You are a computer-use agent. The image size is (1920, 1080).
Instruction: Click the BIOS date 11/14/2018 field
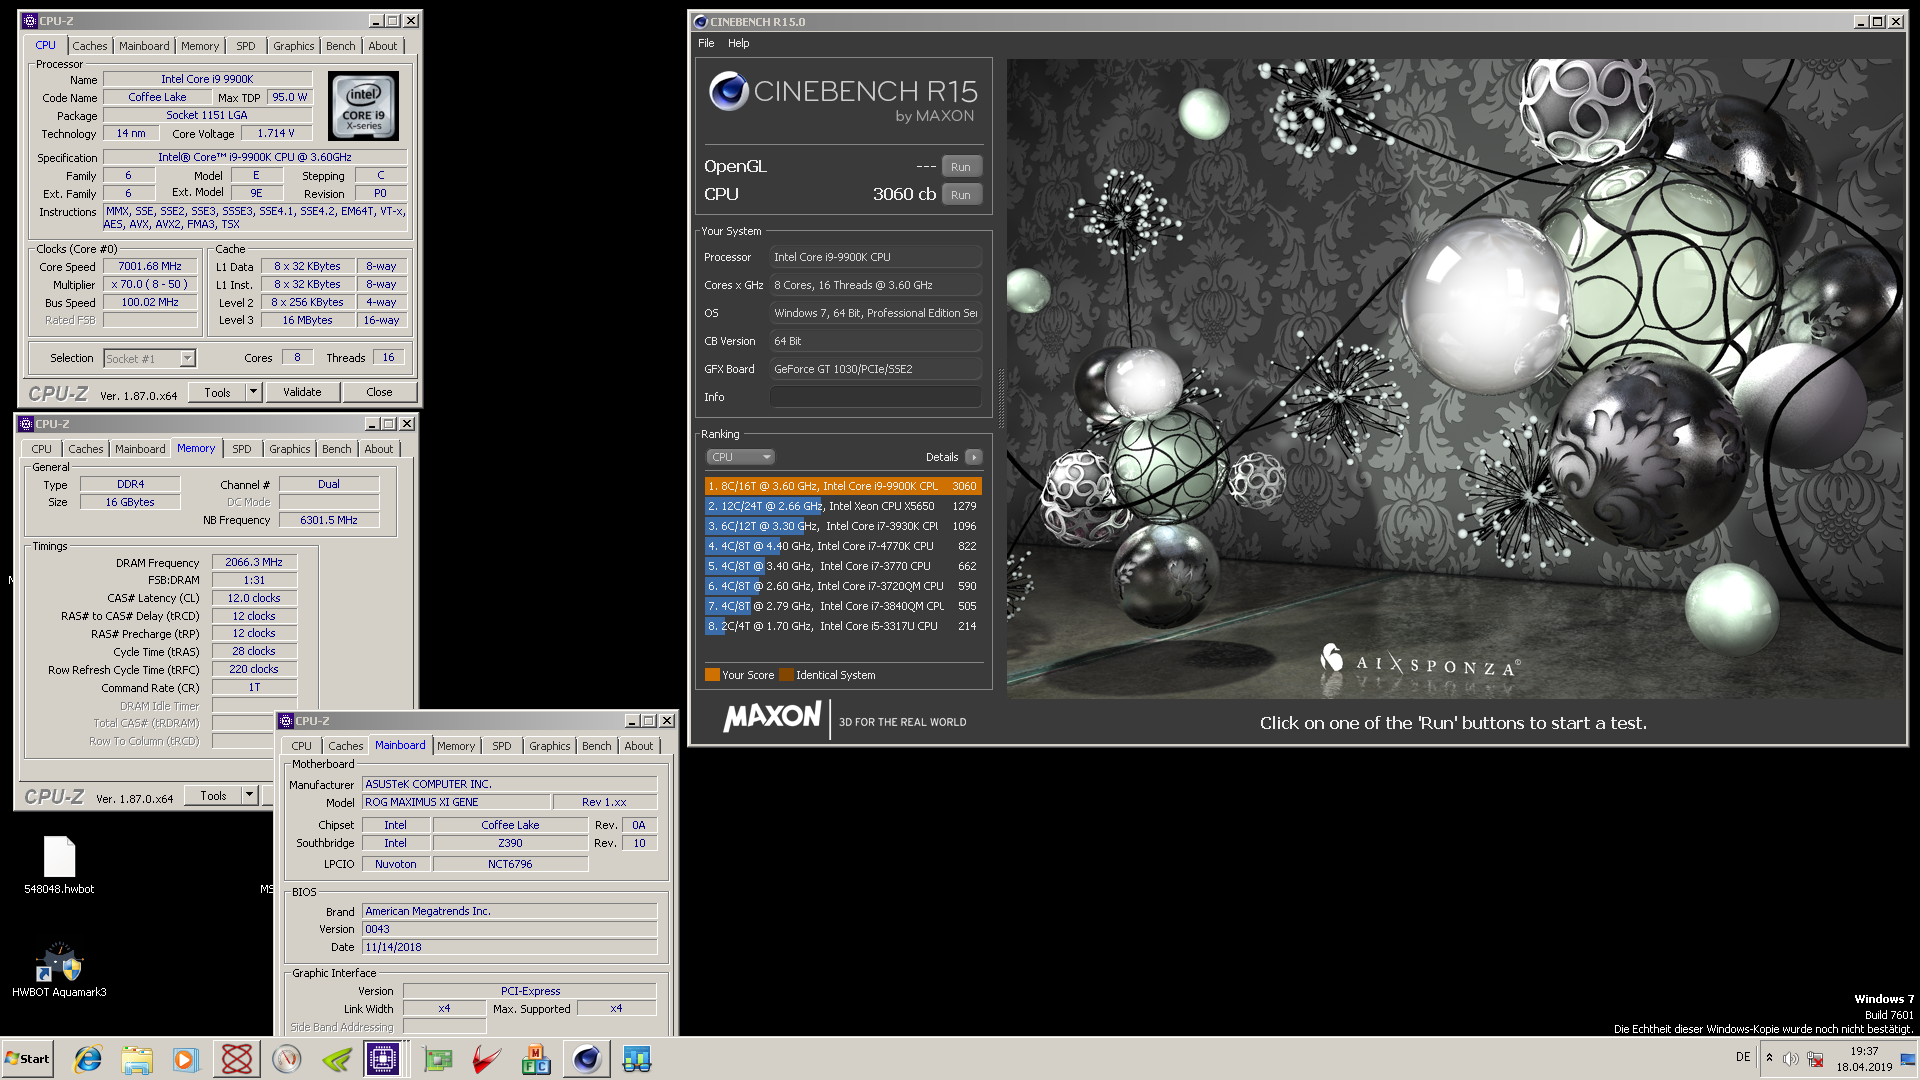click(510, 947)
